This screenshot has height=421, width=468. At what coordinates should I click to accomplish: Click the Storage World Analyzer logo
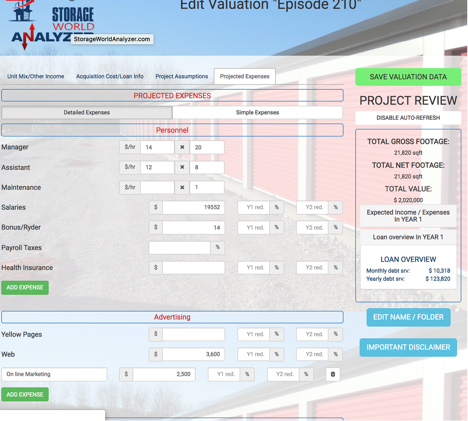point(52,25)
